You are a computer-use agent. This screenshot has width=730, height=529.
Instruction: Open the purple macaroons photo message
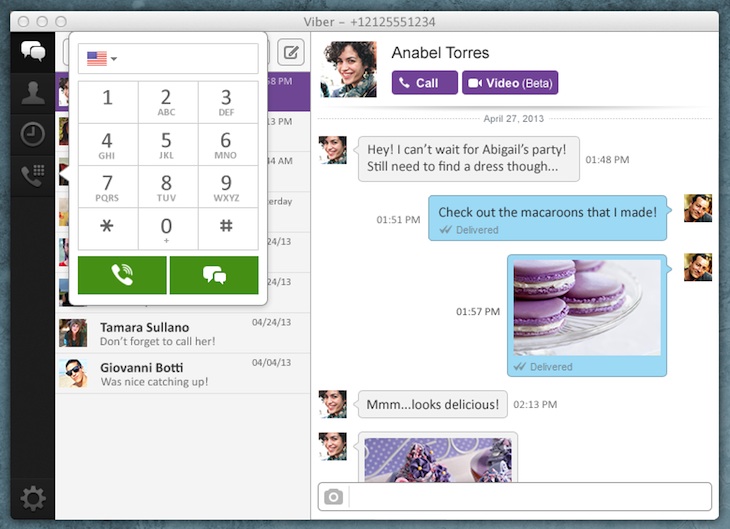pos(587,308)
